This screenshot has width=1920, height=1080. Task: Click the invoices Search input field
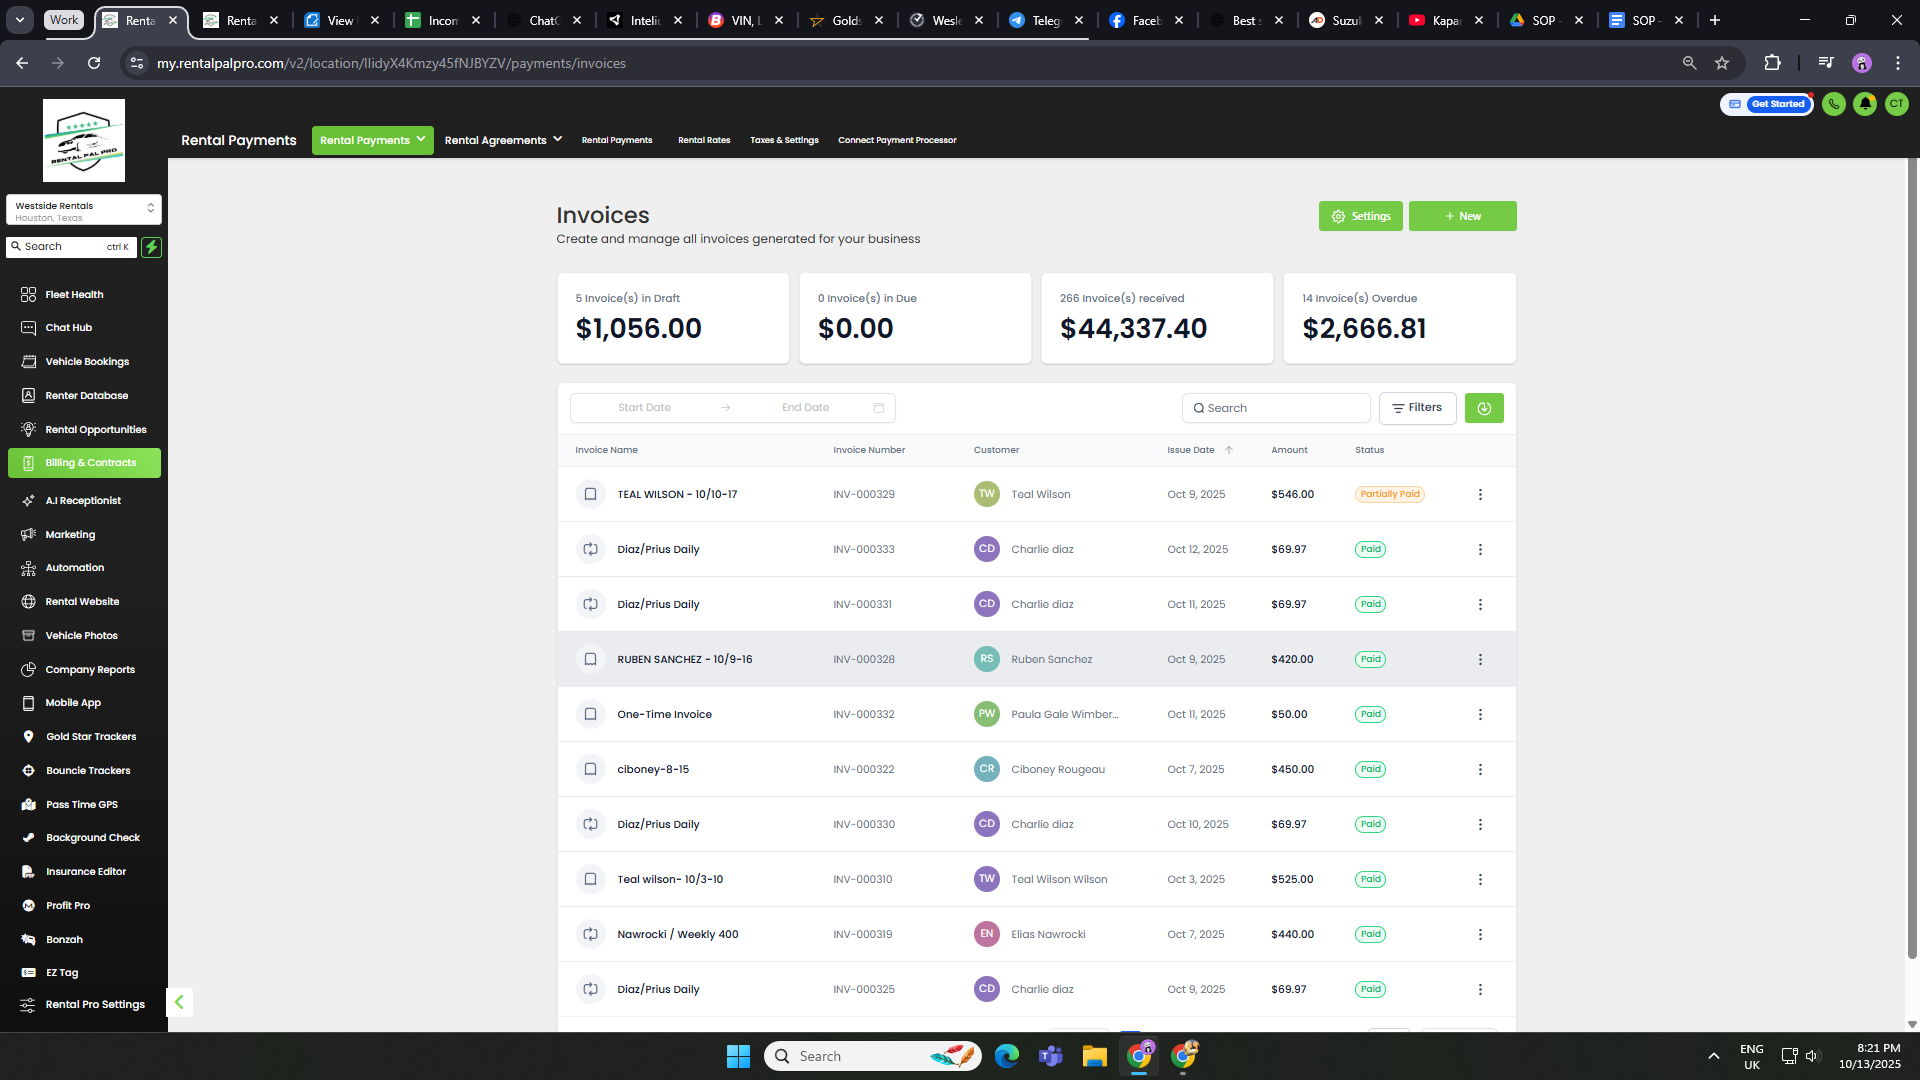point(1276,408)
